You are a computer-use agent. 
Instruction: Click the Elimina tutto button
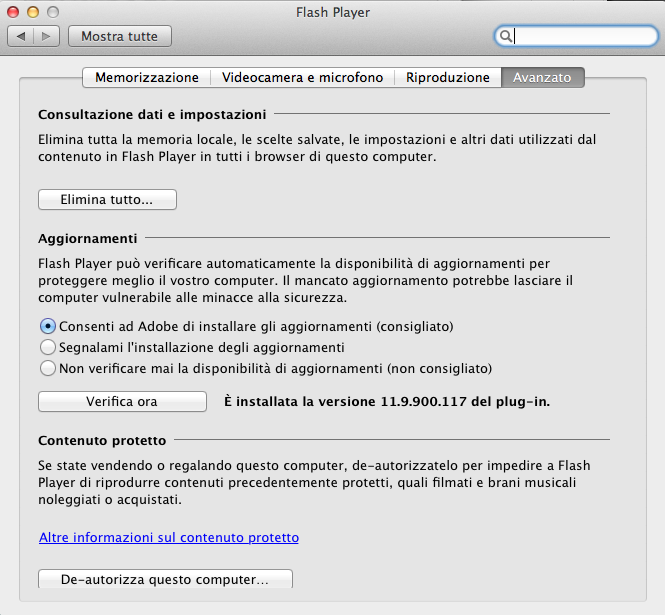tap(107, 200)
